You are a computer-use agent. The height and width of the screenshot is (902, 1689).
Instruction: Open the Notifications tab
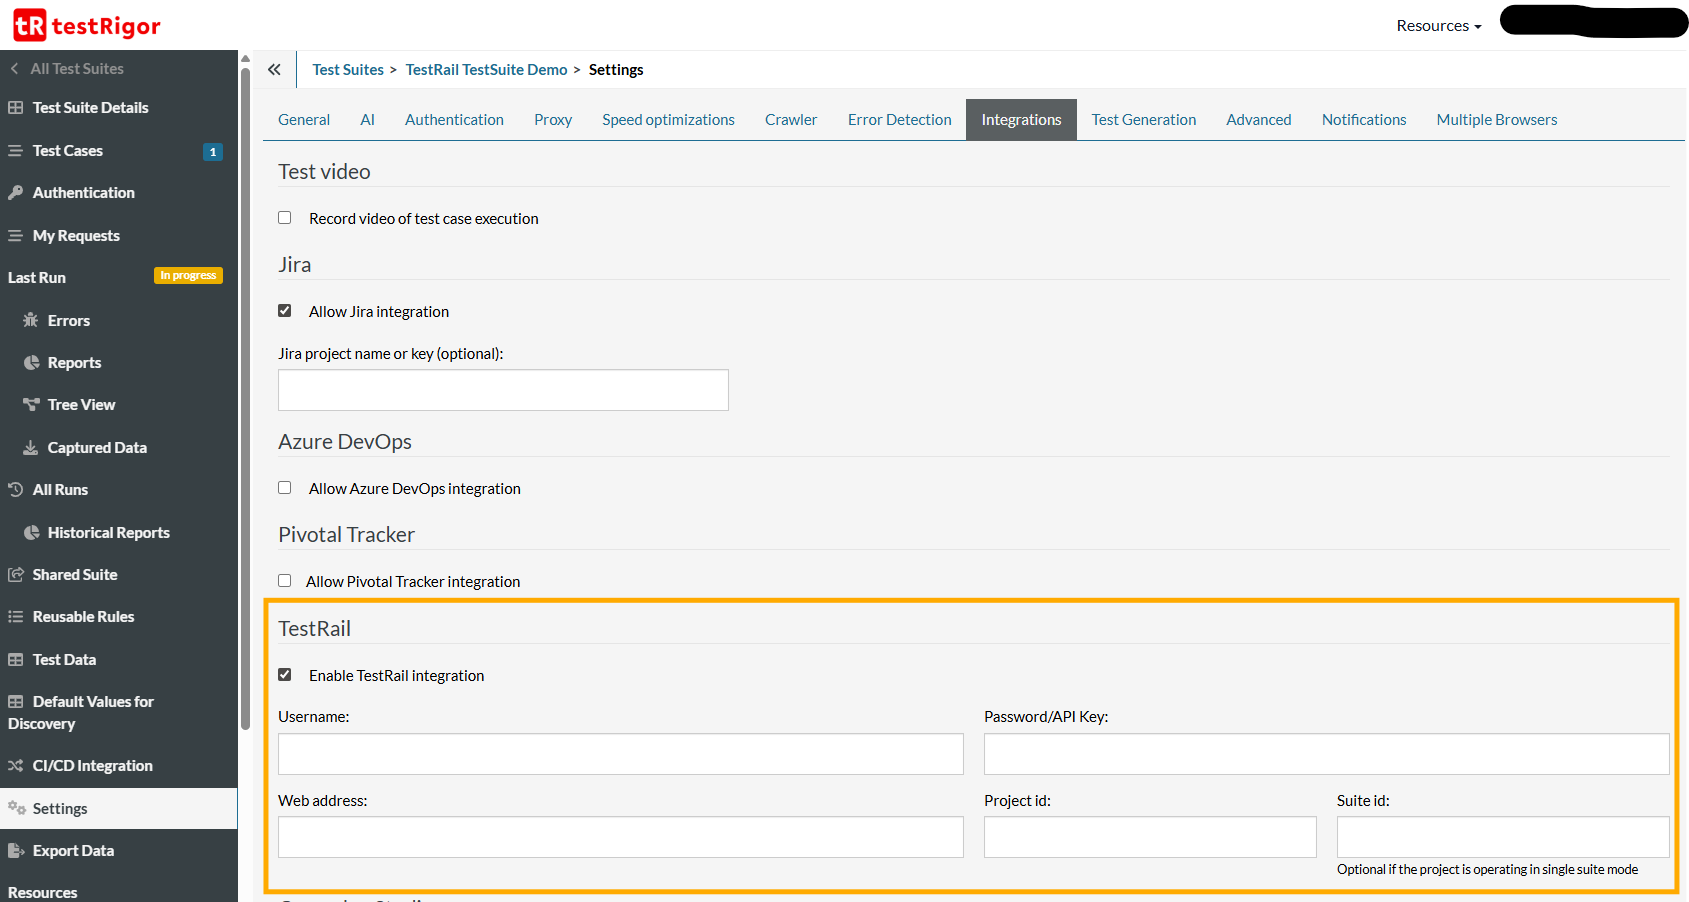pyautogui.click(x=1364, y=120)
